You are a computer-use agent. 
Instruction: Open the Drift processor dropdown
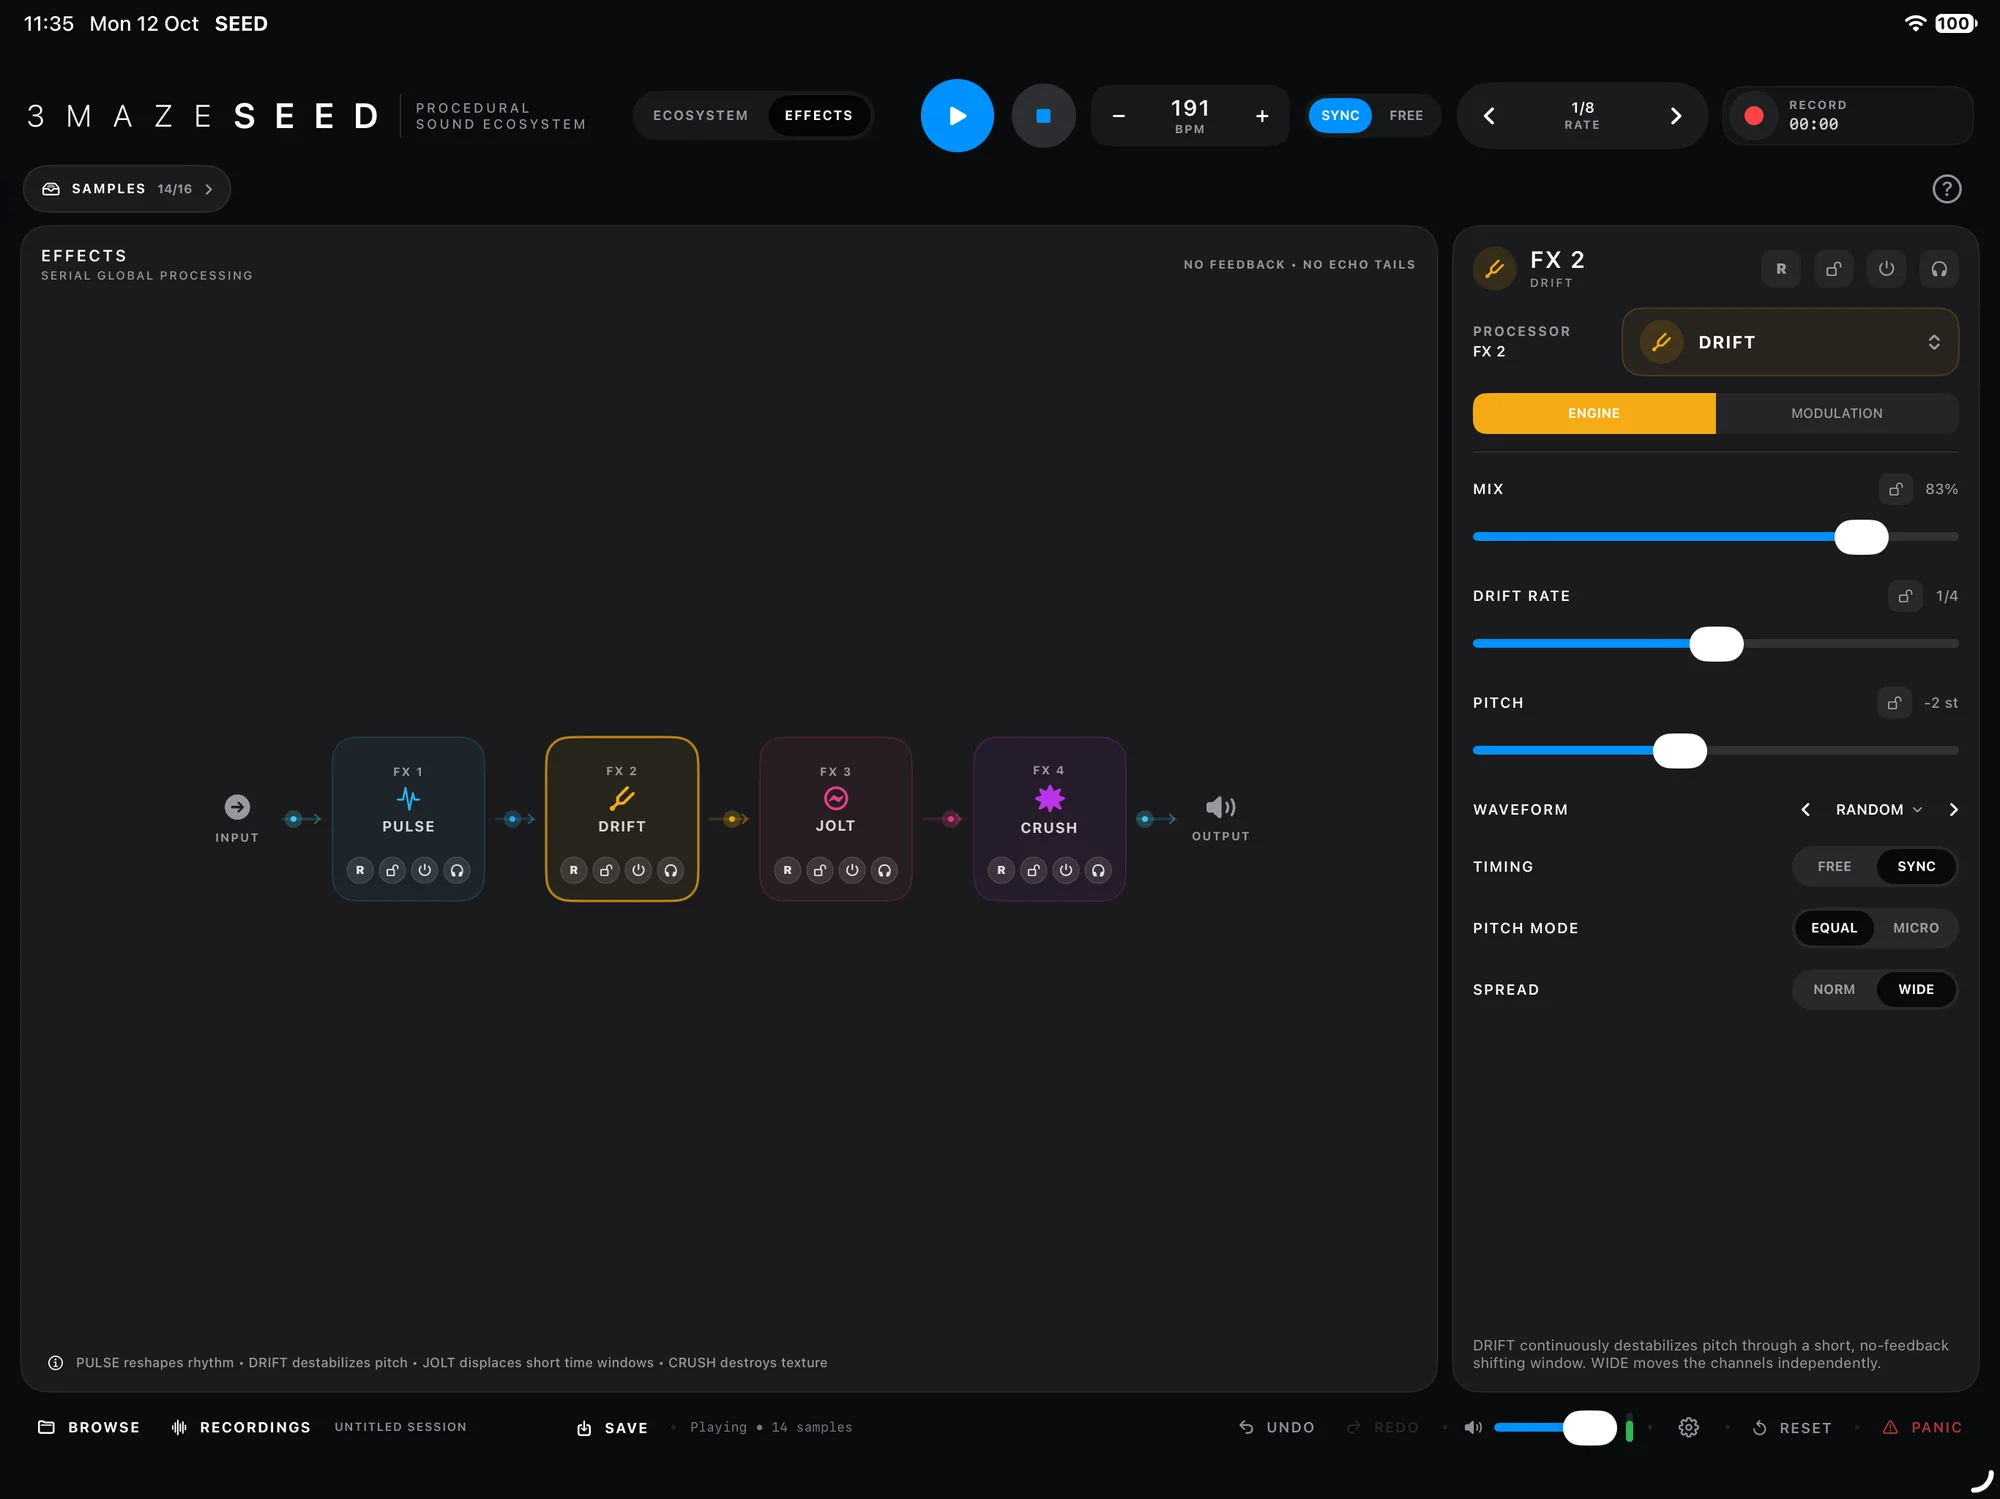[x=1790, y=342]
